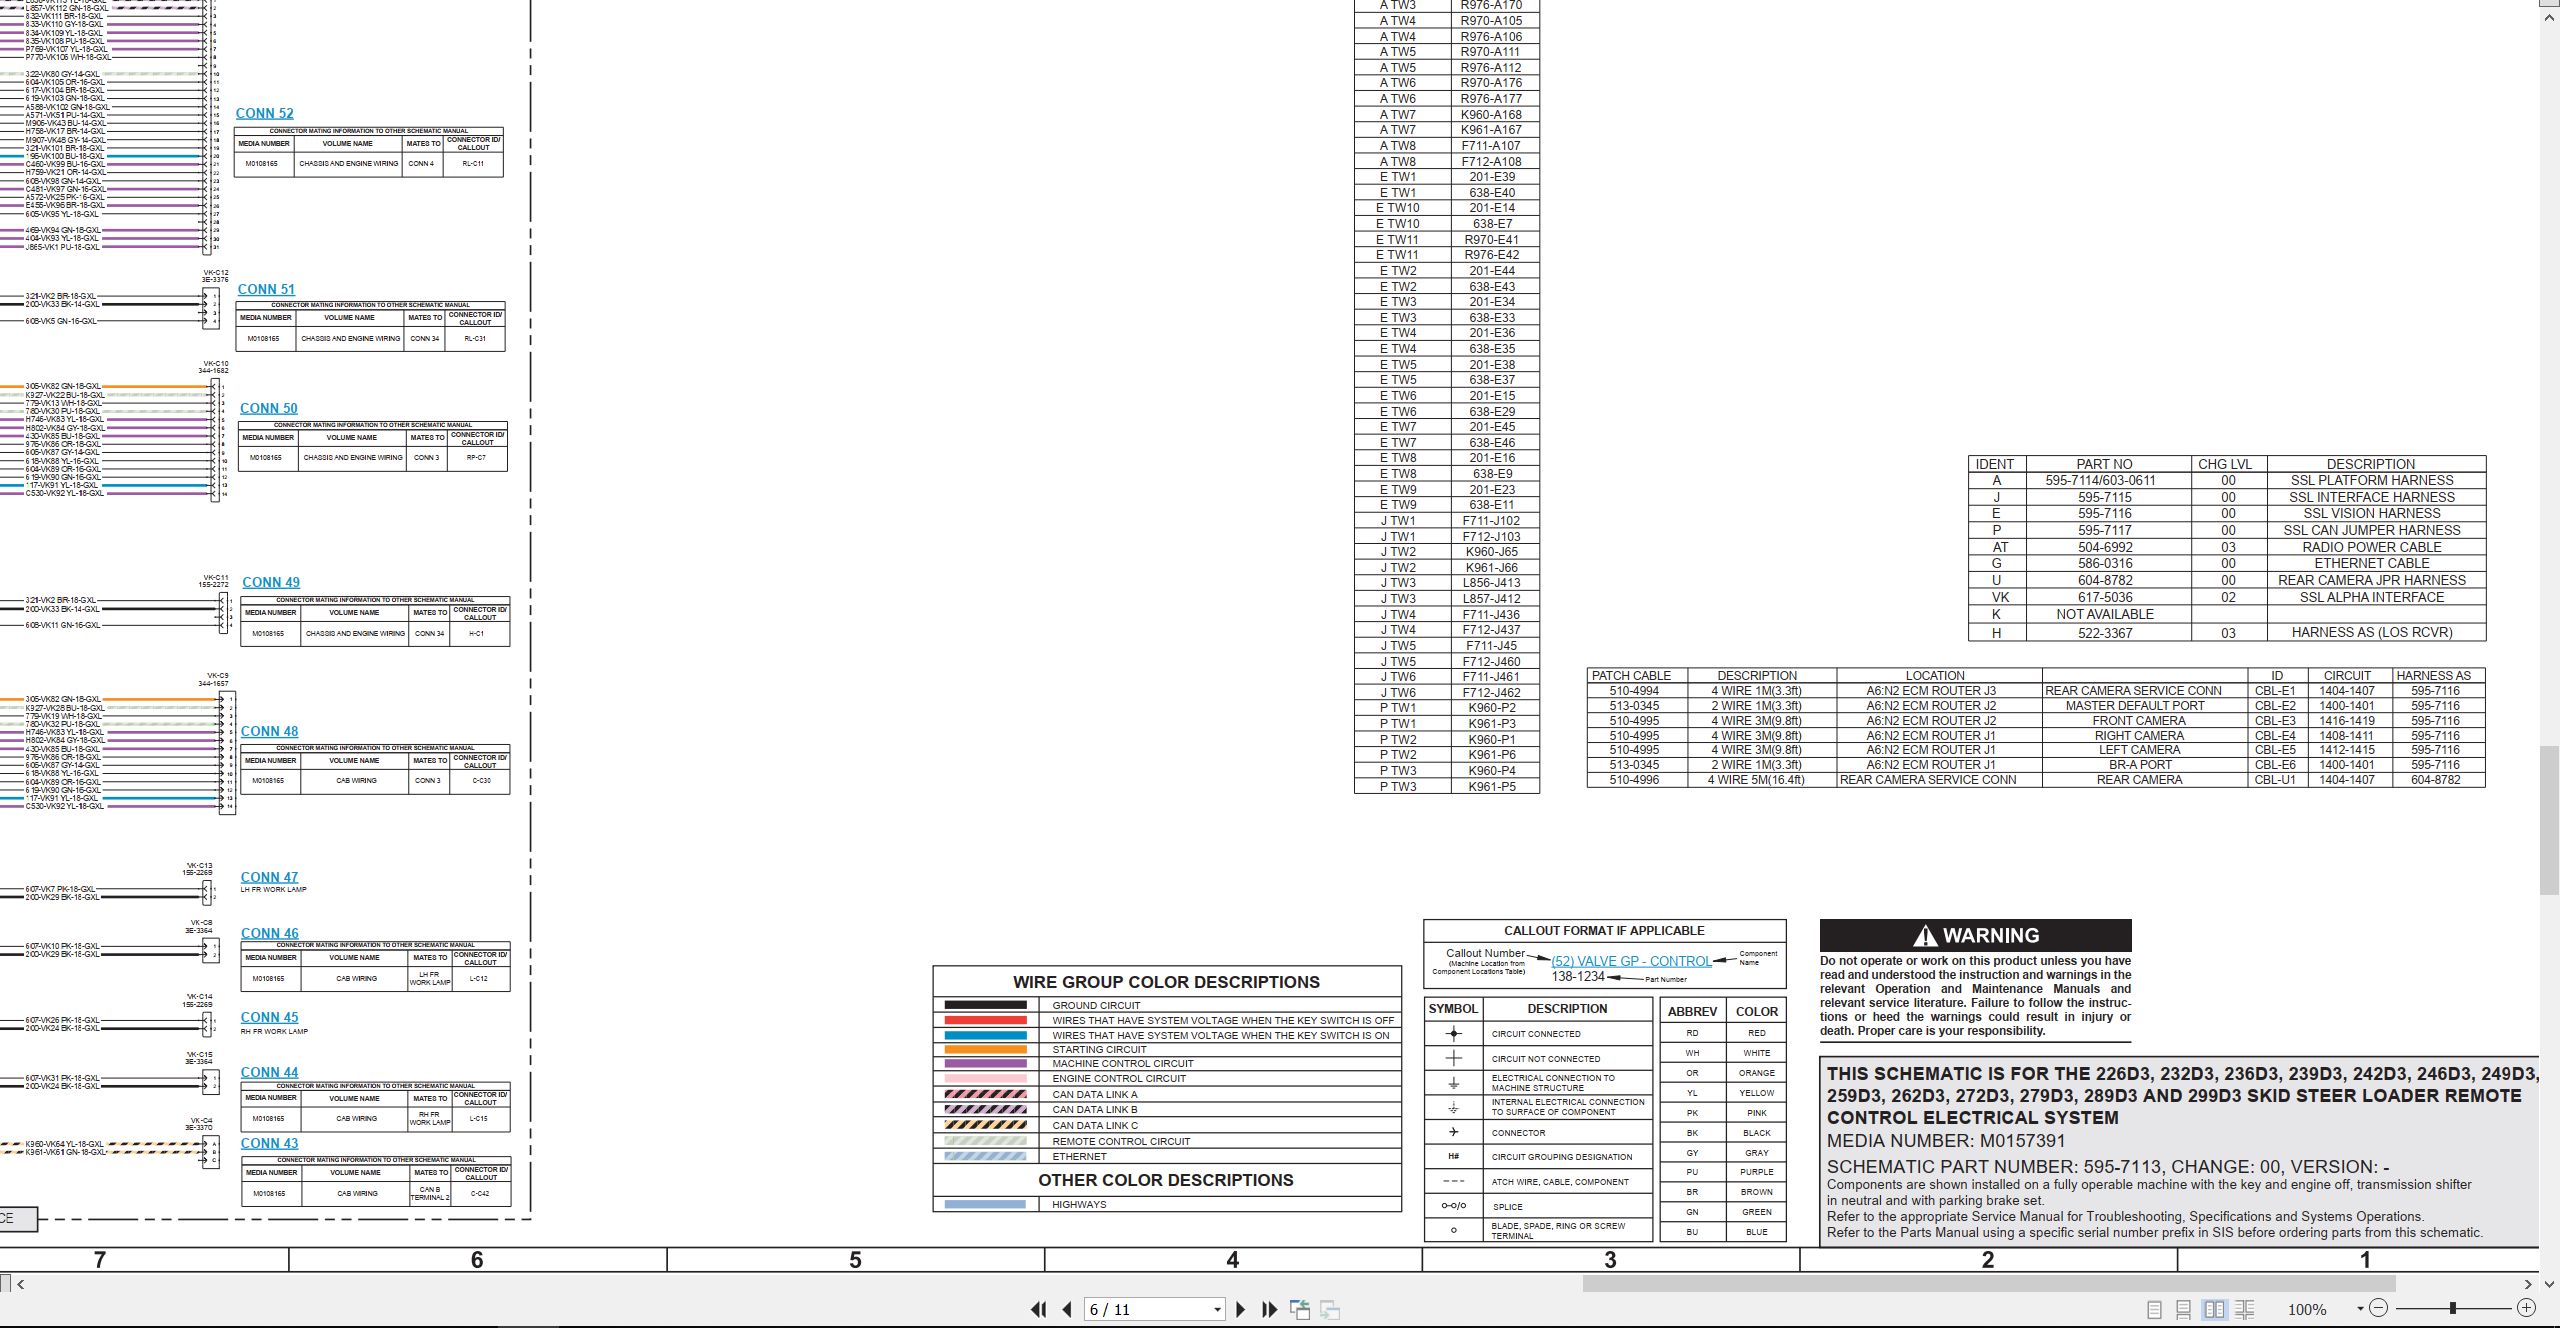Click the horizontal scrollbar thumb
Image resolution: width=2560 pixels, height=1328 pixels.
click(x=1989, y=1284)
